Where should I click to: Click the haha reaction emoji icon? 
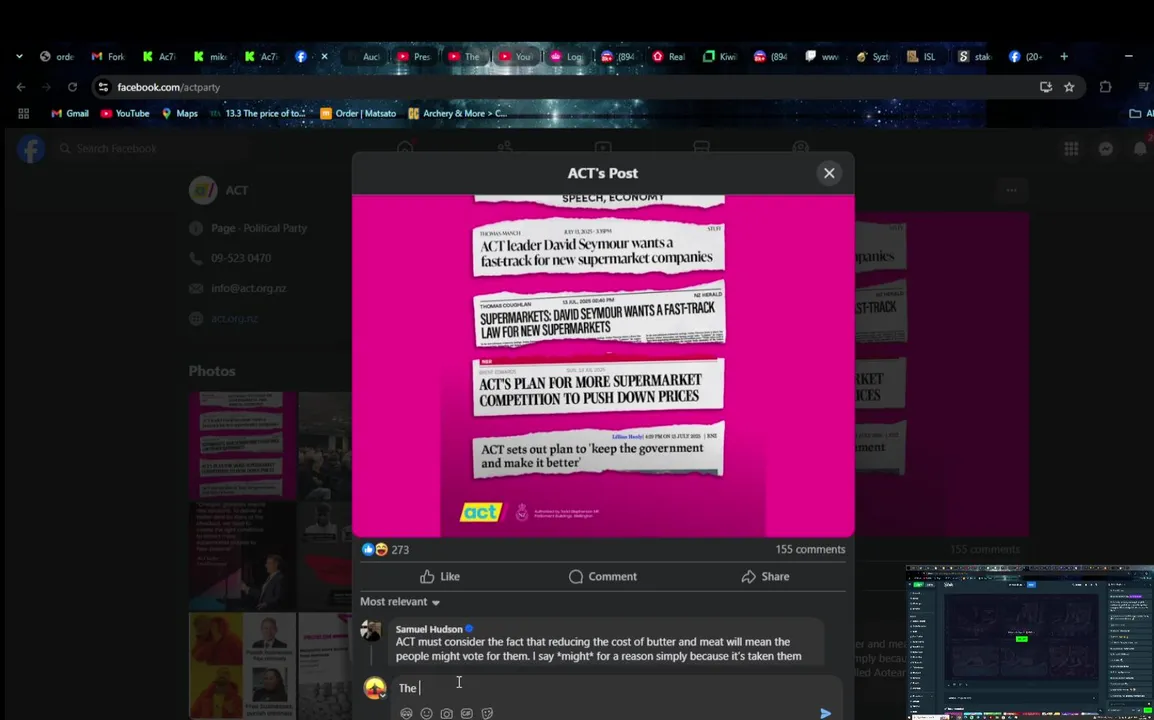click(381, 549)
